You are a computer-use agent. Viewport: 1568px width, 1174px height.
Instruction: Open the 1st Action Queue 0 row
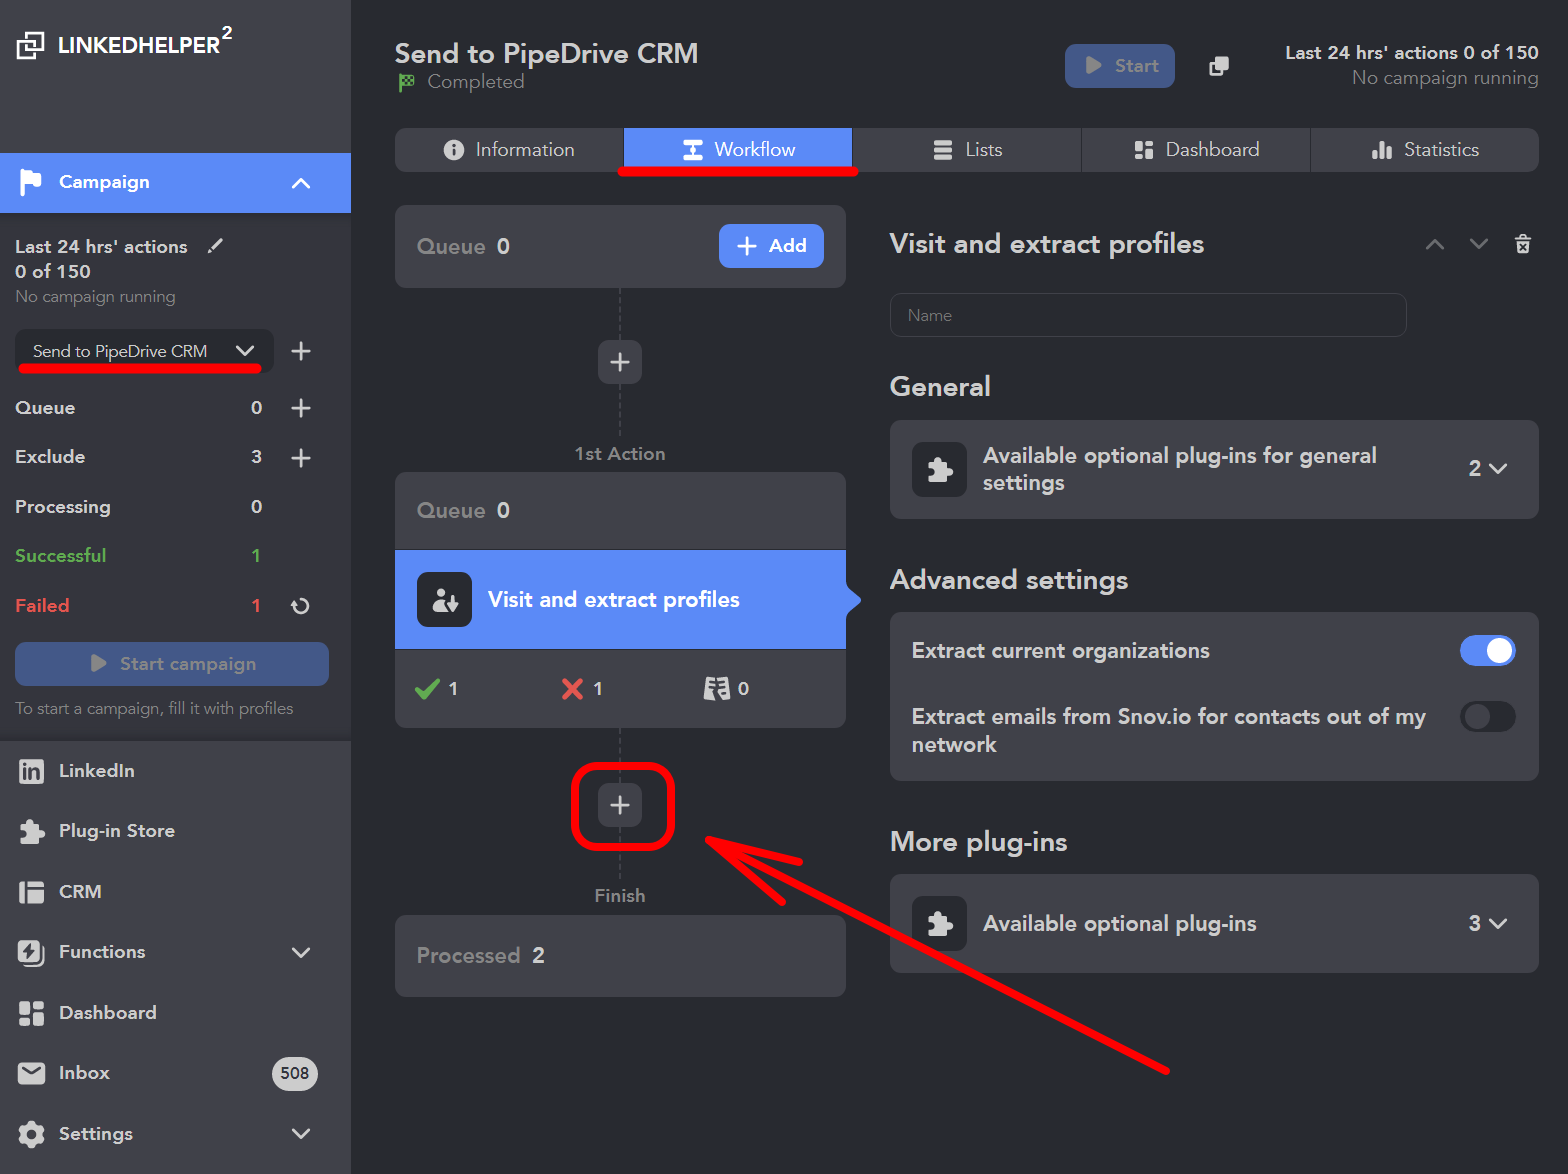click(620, 511)
